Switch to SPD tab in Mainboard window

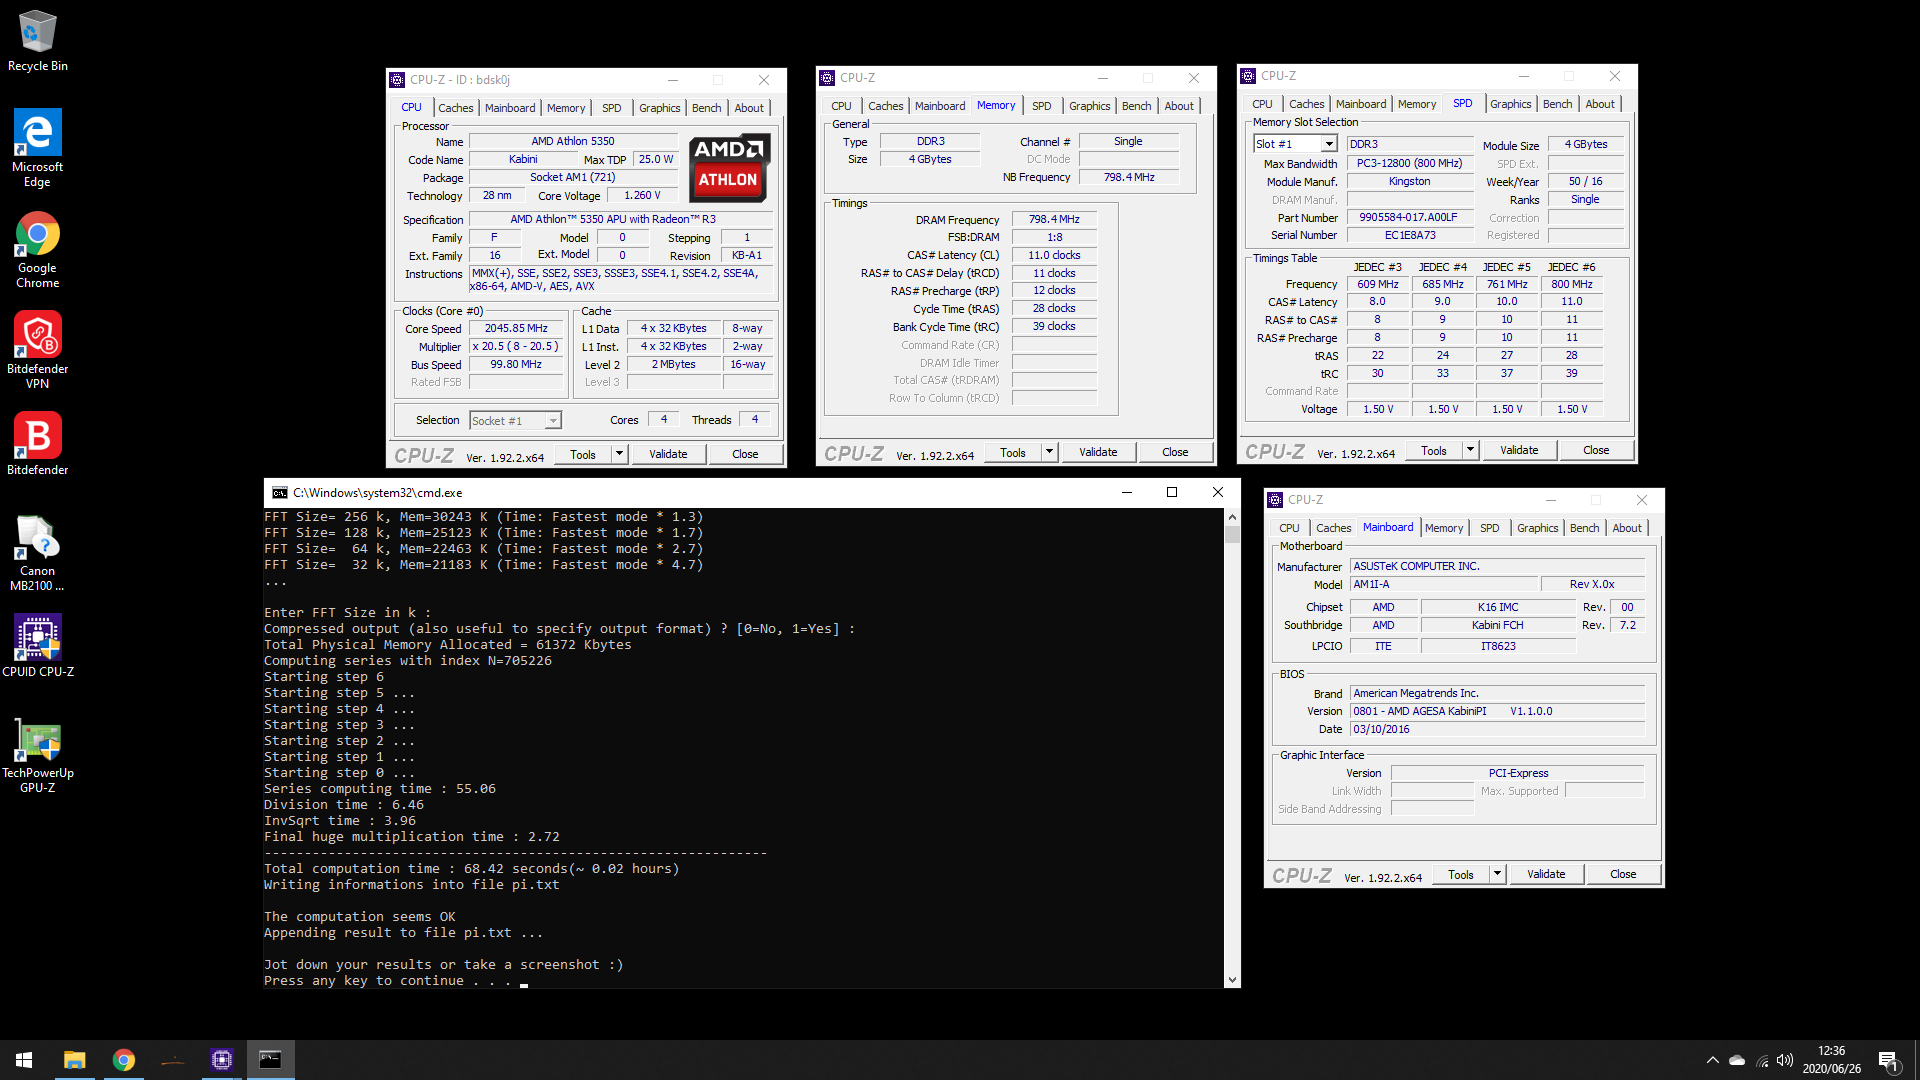pos(1489,528)
